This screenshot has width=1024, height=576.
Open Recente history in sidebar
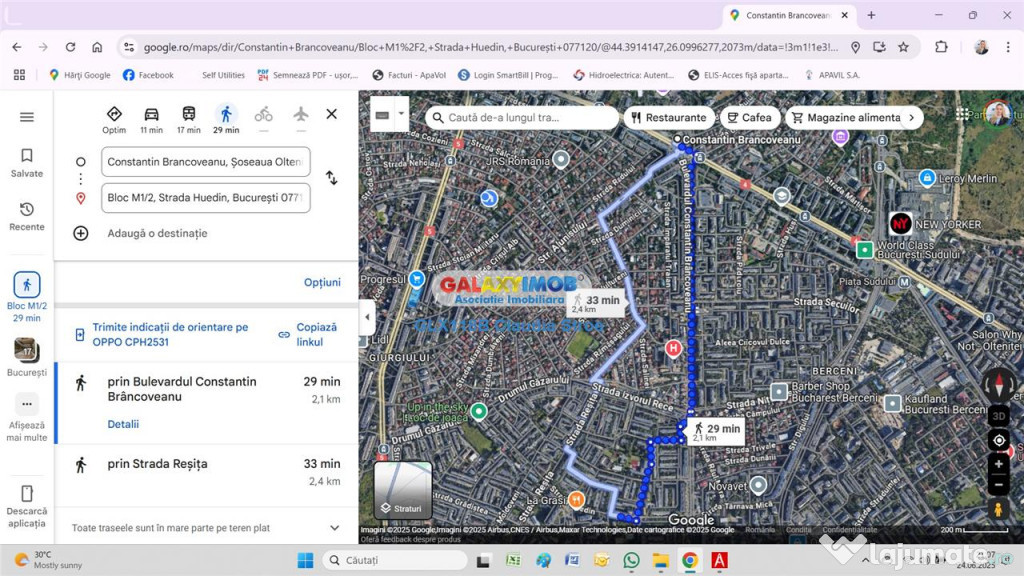coord(27,210)
